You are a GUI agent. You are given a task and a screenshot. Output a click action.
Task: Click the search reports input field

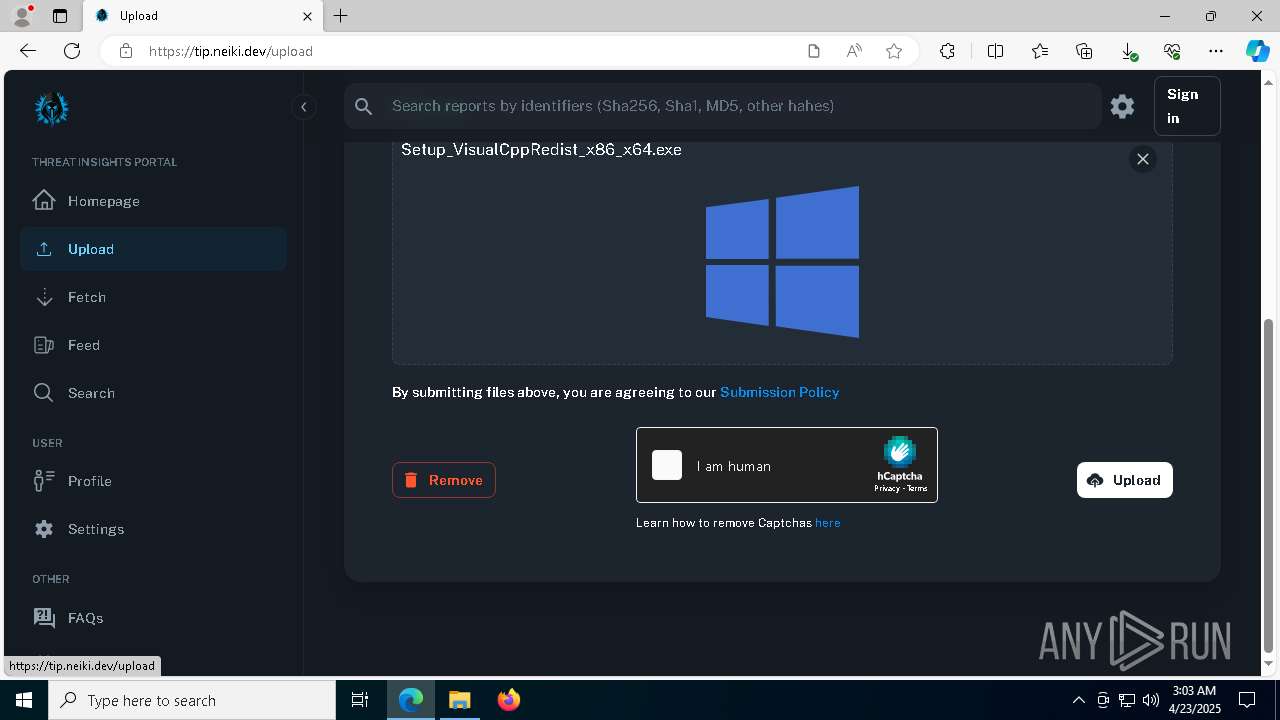pos(740,106)
